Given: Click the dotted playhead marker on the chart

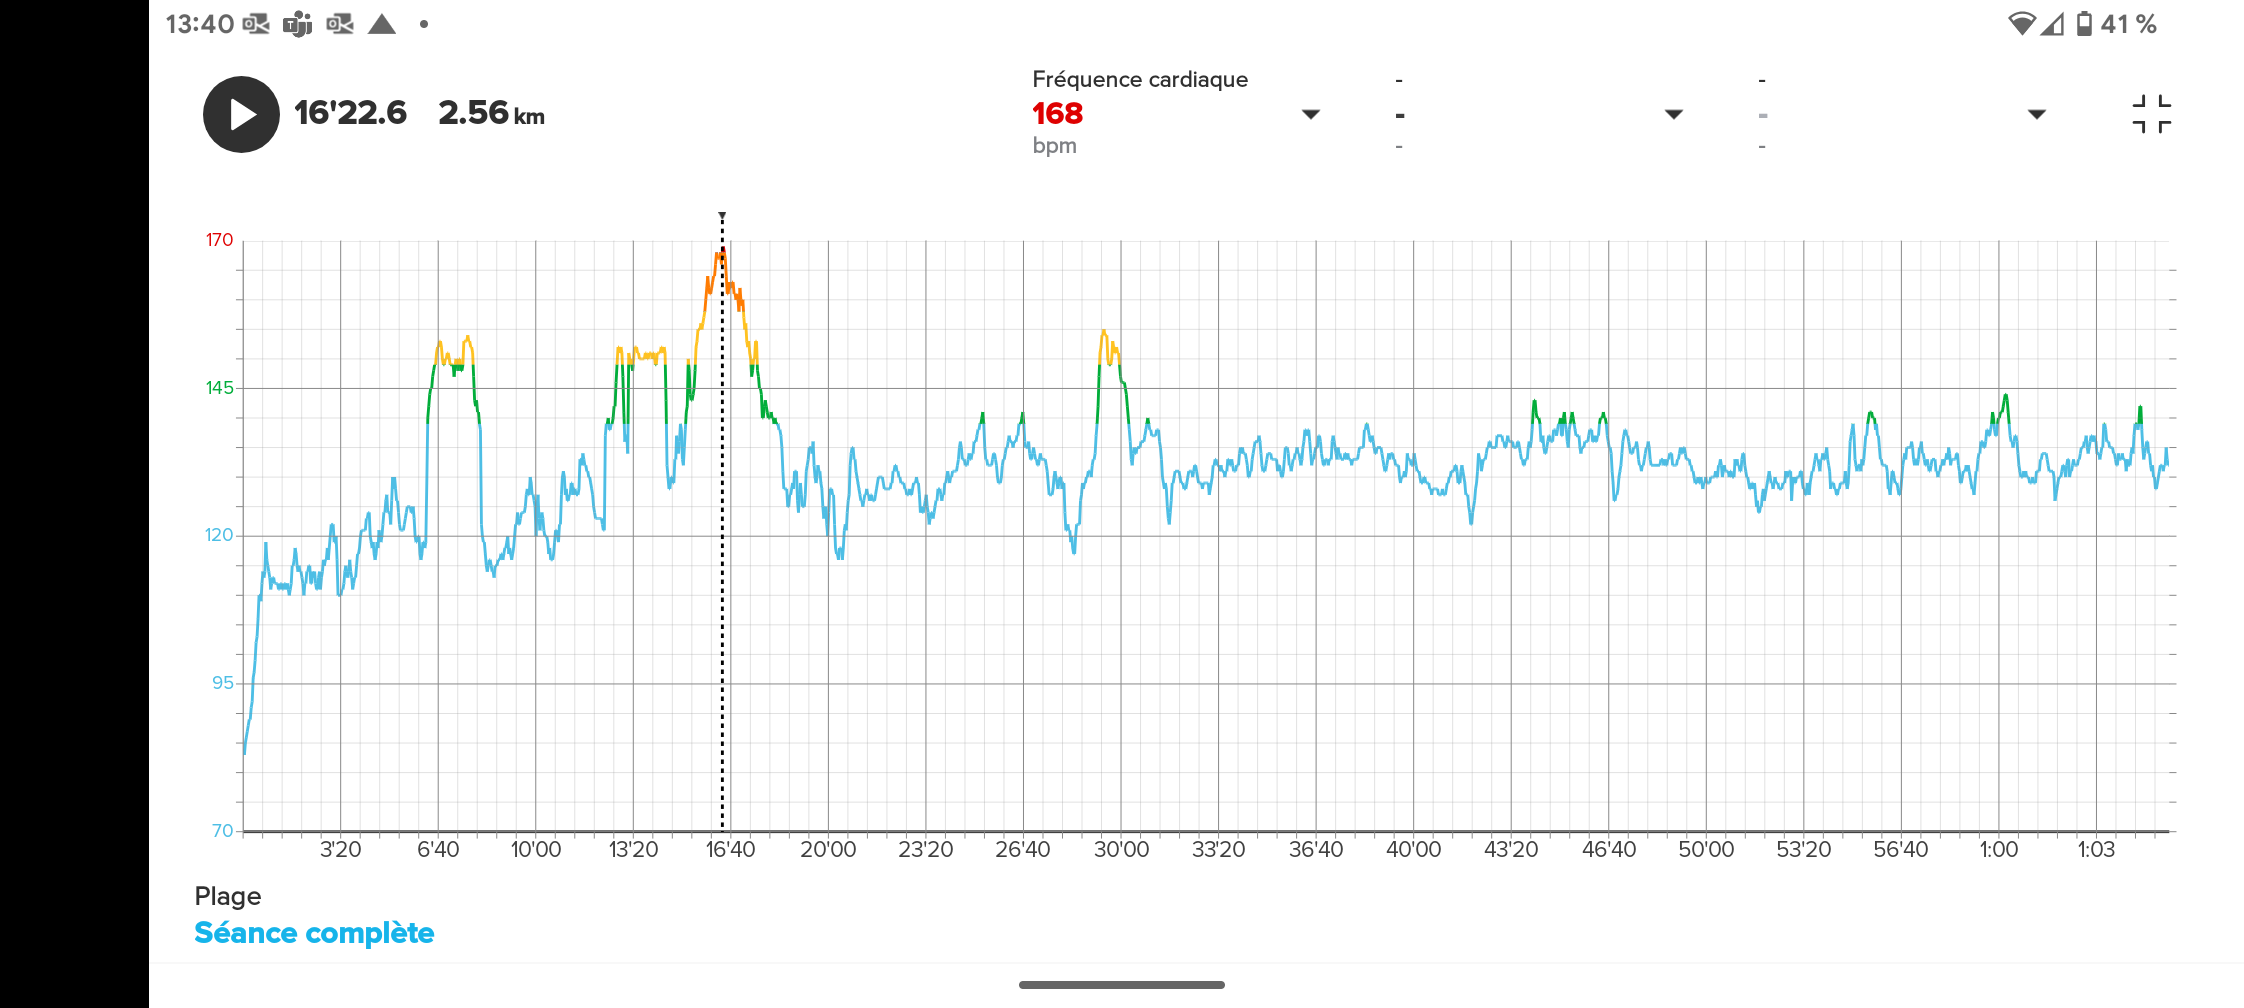Looking at the screenshot, I should pos(722,520).
